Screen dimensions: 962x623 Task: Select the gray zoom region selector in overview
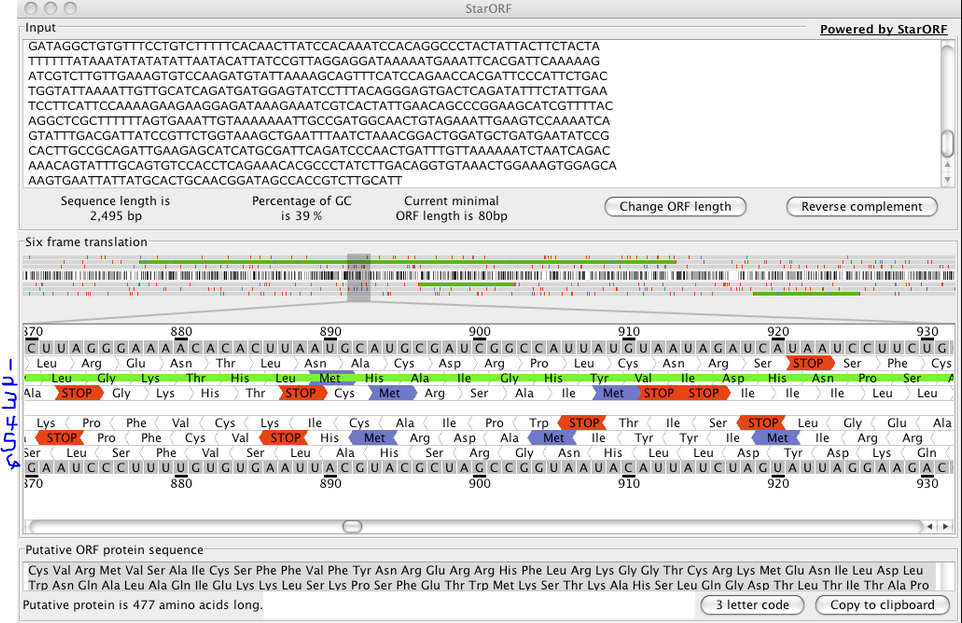[x=360, y=275]
